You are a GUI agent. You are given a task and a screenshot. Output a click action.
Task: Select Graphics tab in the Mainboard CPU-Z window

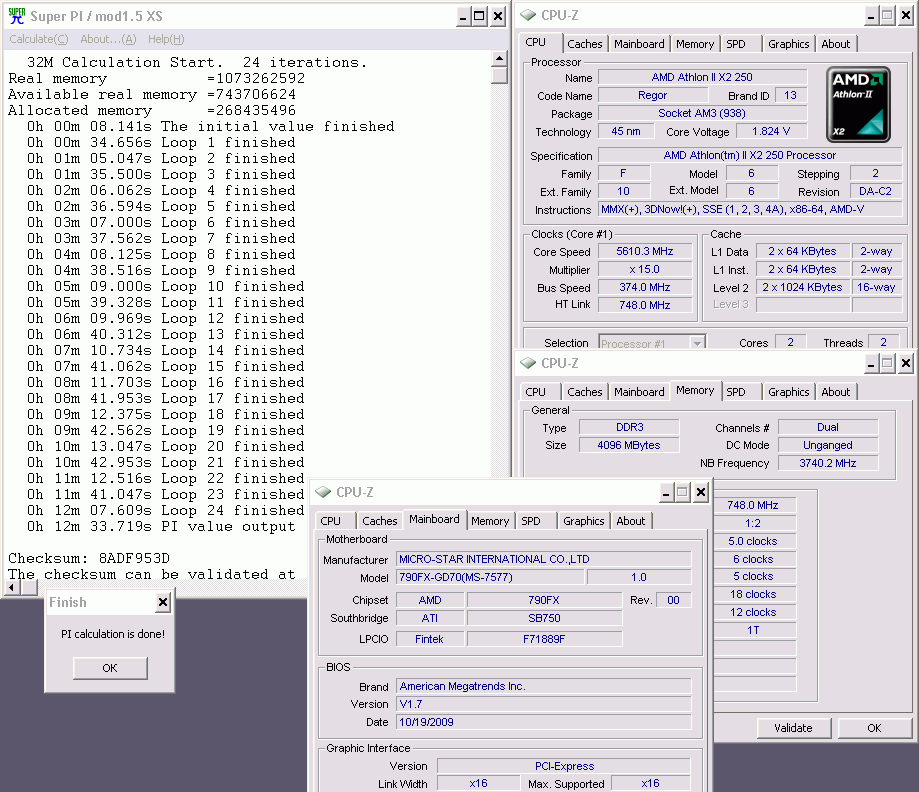tap(583, 521)
